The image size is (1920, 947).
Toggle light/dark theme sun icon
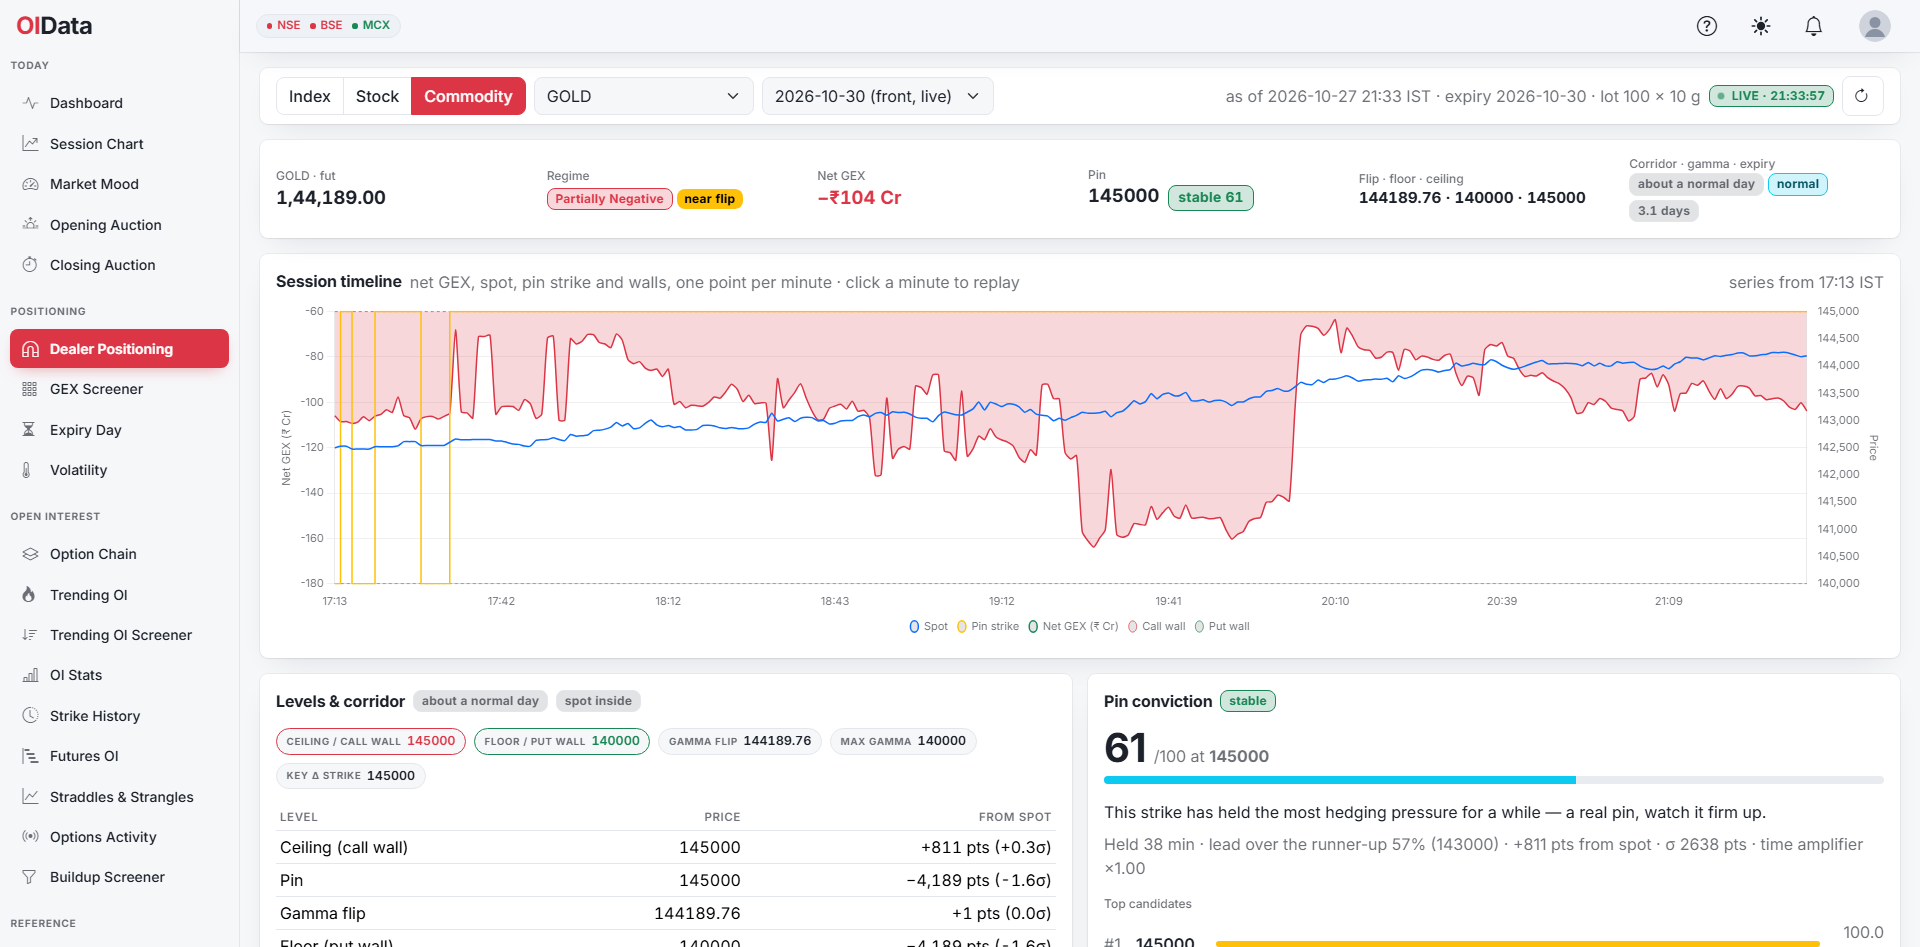pyautogui.click(x=1761, y=26)
